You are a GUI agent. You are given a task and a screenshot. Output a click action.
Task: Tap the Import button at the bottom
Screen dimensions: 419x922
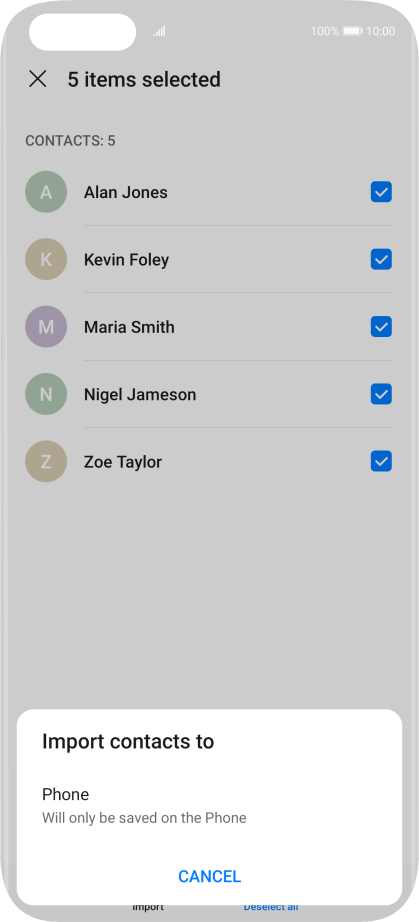pyautogui.click(x=148, y=907)
